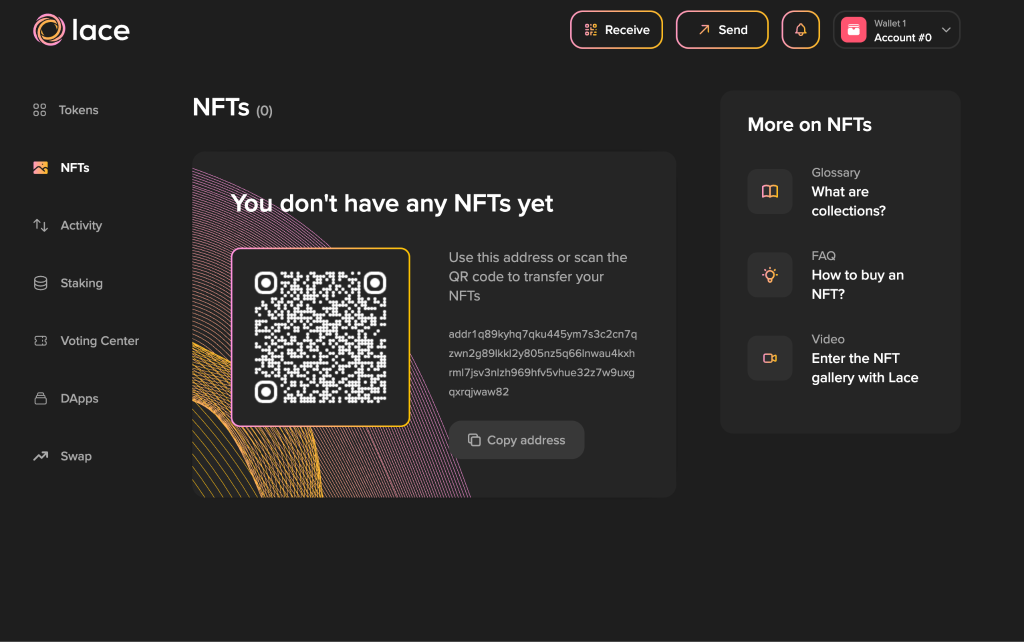Click the Staking database icon

pos(40,283)
